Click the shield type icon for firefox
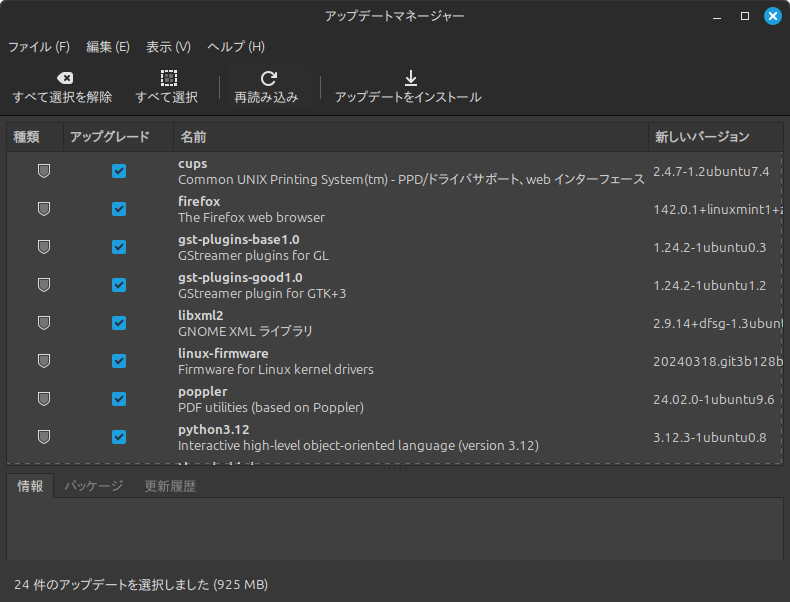 pos(43,209)
